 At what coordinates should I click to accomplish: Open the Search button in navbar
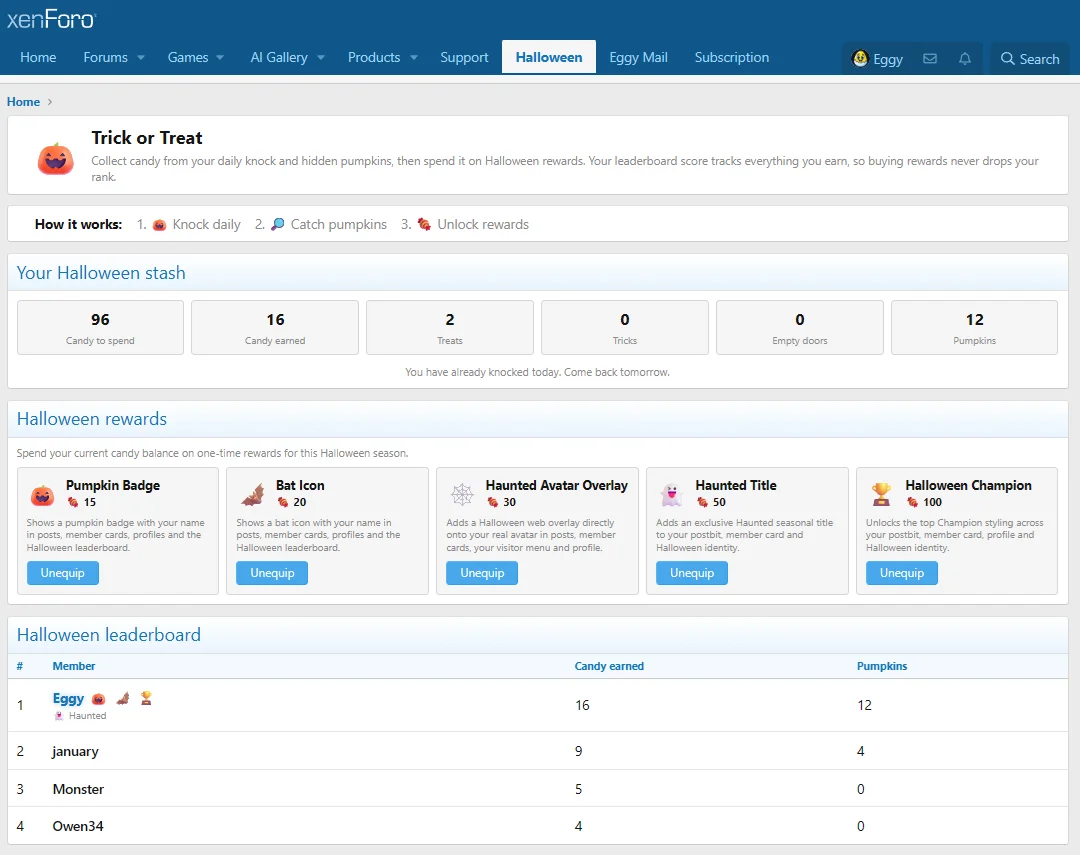(1030, 59)
